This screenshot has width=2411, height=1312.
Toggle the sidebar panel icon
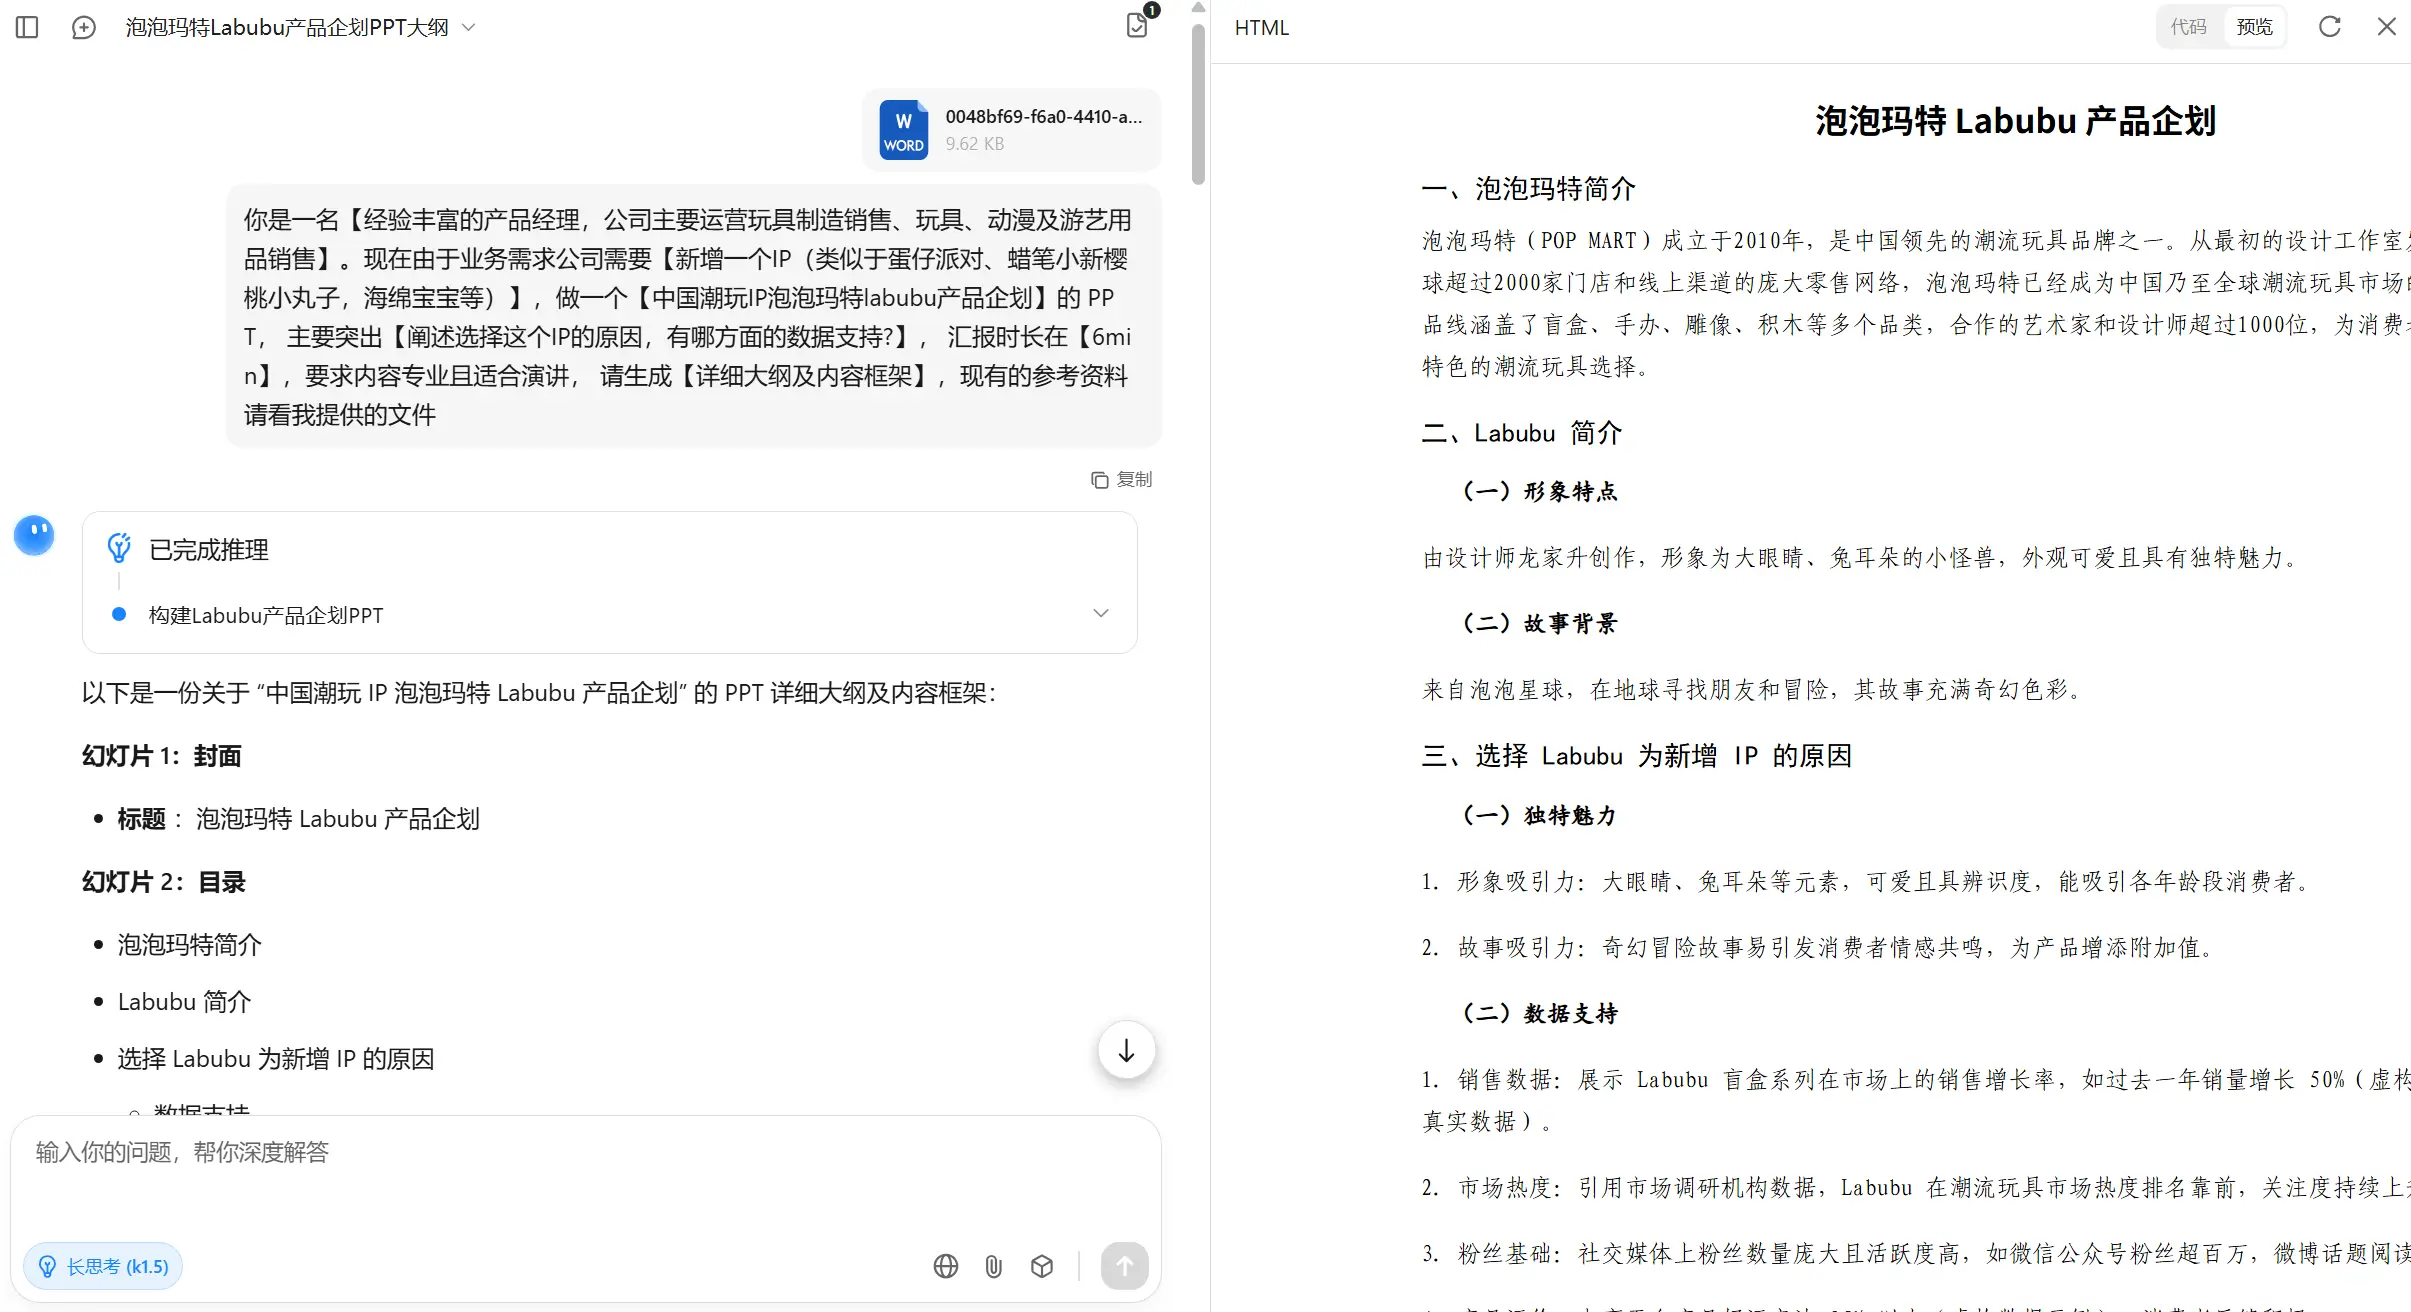[x=27, y=27]
